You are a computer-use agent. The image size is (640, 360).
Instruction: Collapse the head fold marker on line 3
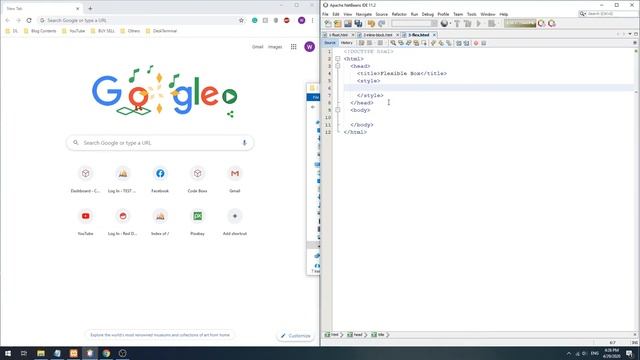tap(338, 66)
